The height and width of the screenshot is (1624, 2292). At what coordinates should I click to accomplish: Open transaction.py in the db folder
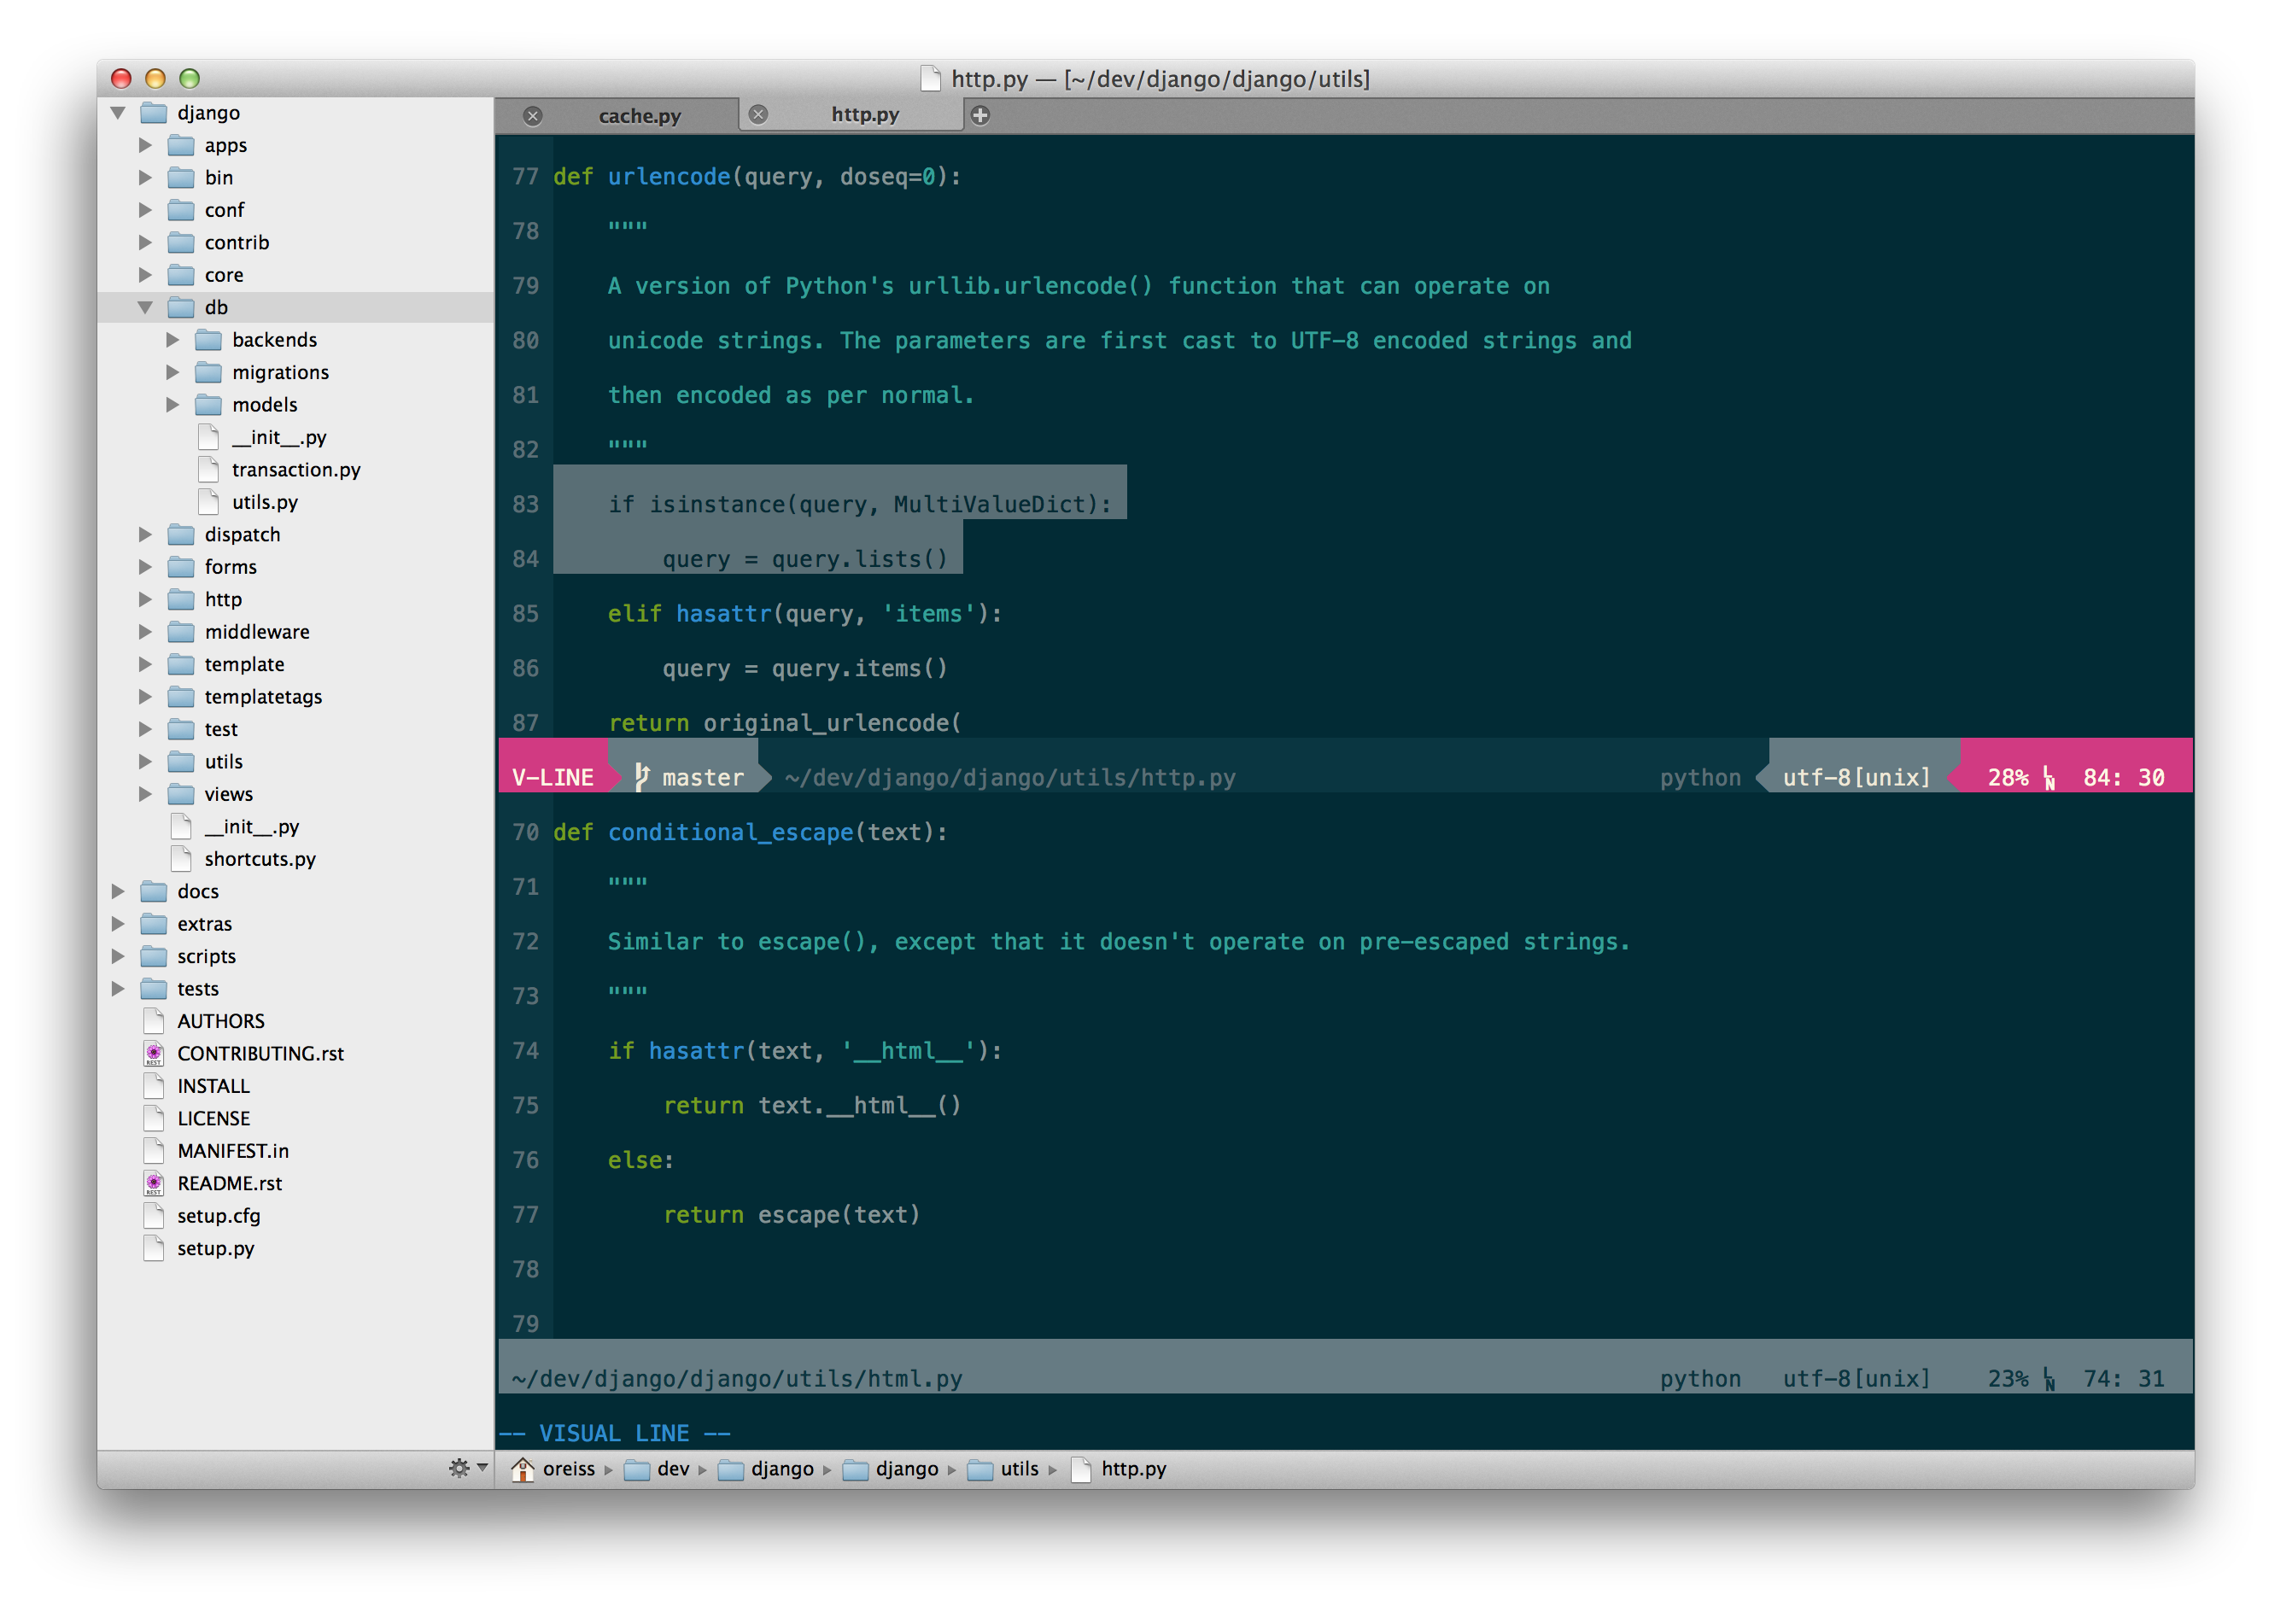click(296, 470)
